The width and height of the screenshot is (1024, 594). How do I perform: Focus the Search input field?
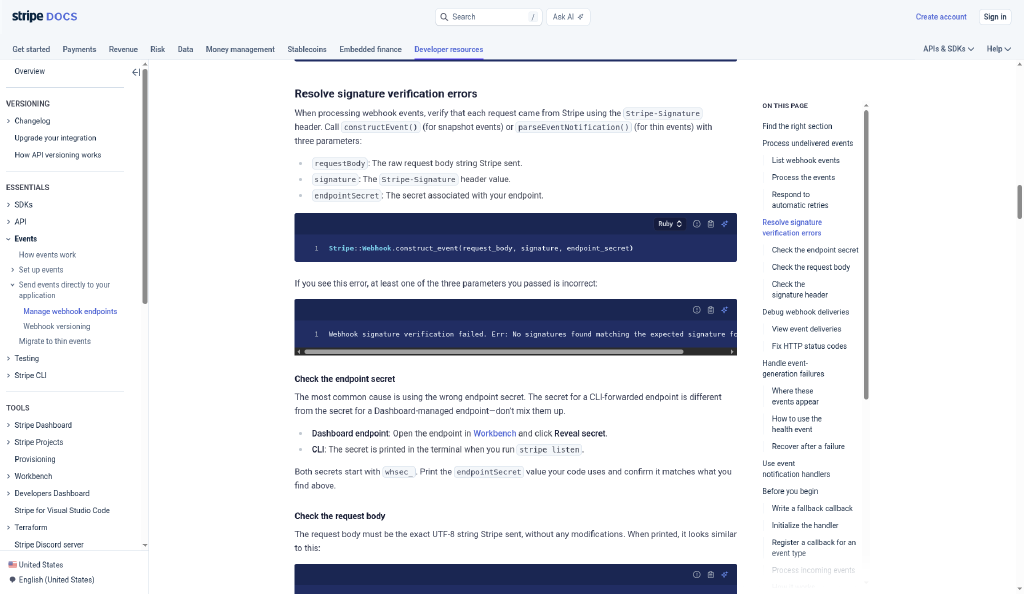pos(490,17)
